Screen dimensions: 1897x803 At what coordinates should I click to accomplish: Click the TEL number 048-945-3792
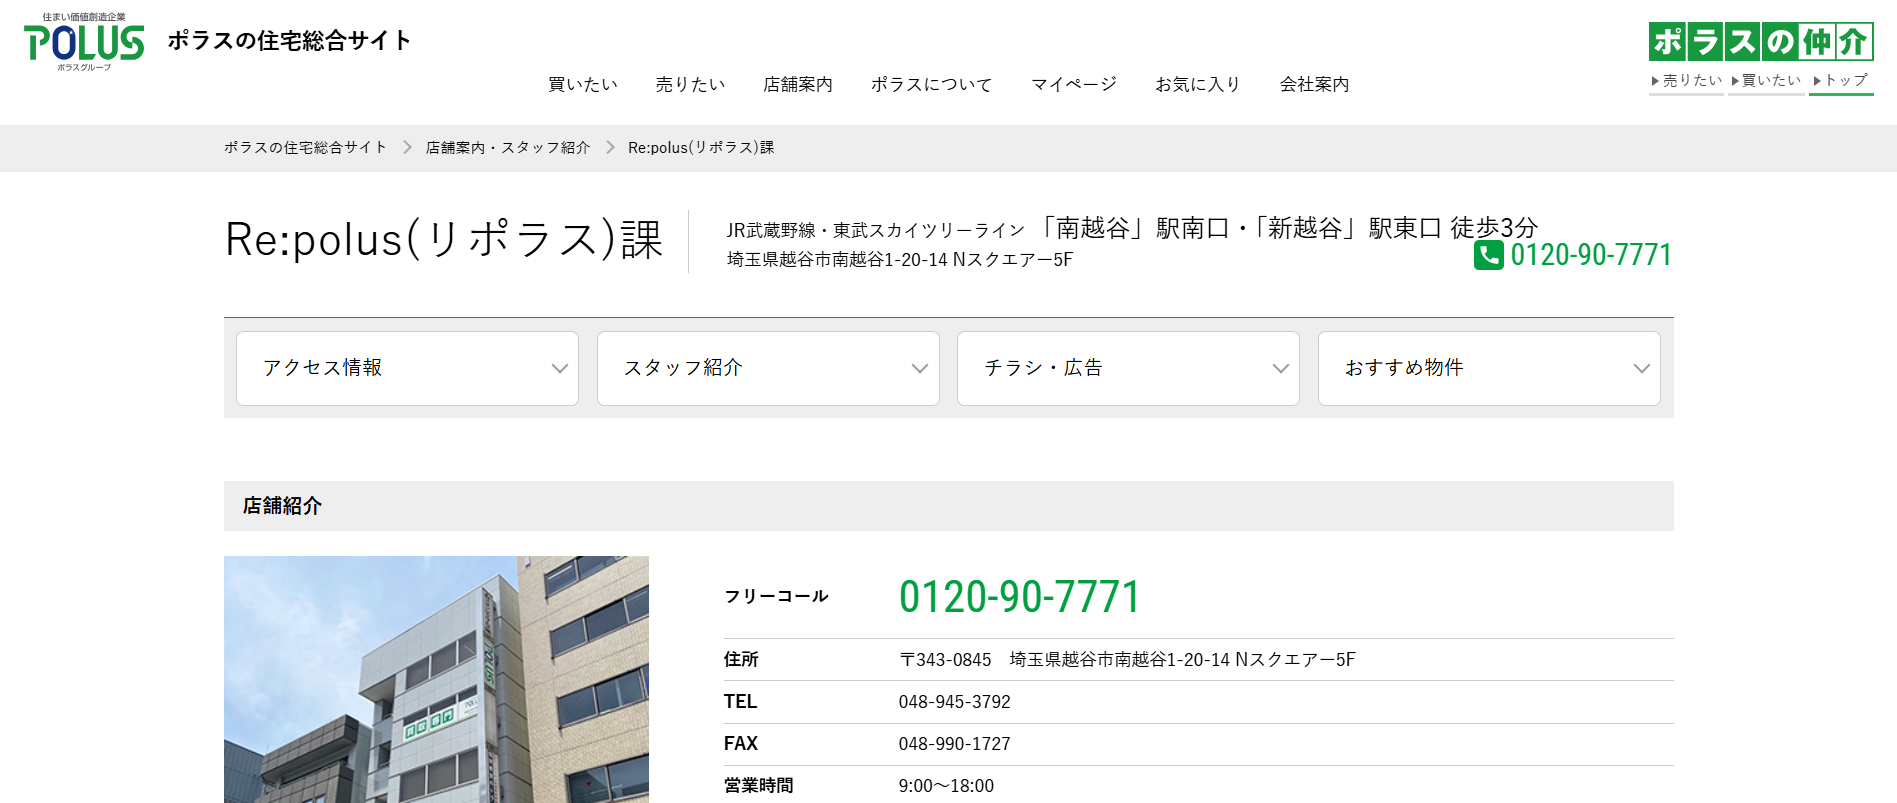click(955, 702)
